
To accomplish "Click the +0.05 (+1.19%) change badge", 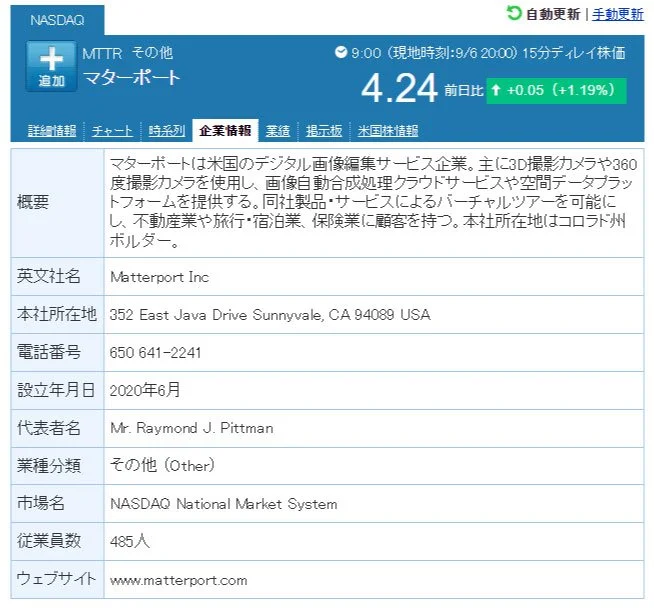I will tap(556, 90).
